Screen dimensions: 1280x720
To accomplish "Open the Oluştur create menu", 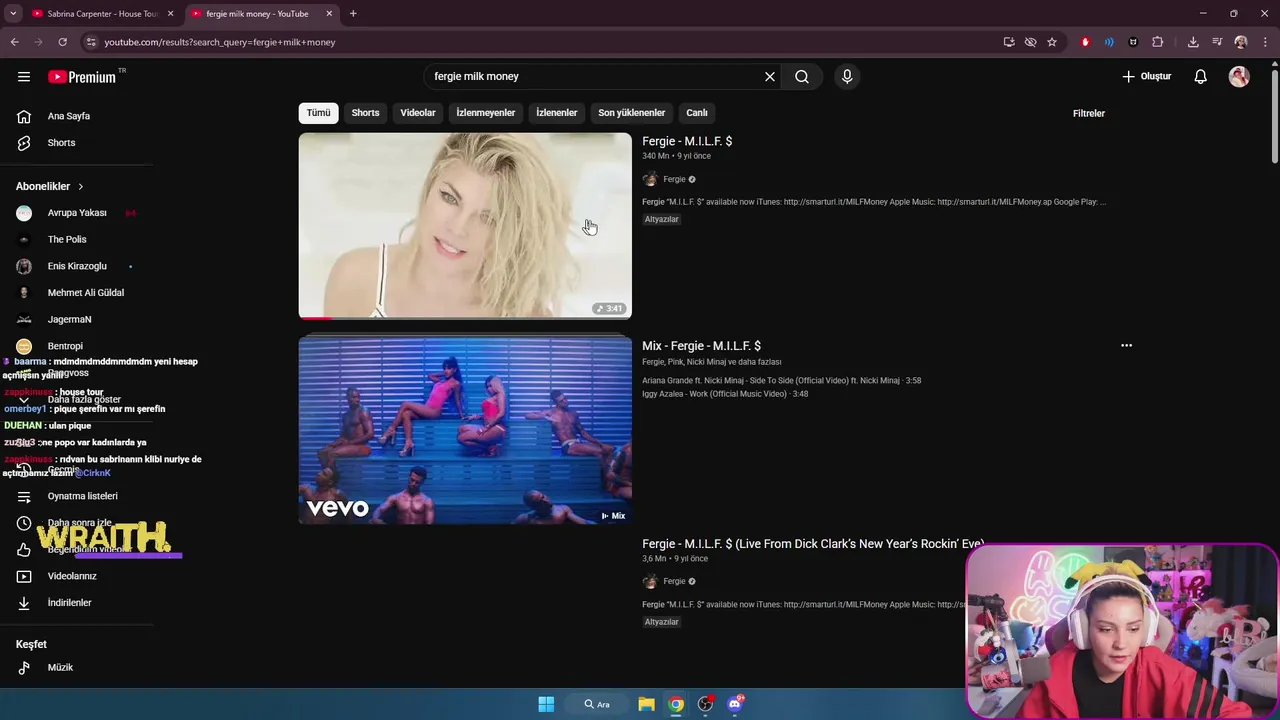I will point(1146,76).
